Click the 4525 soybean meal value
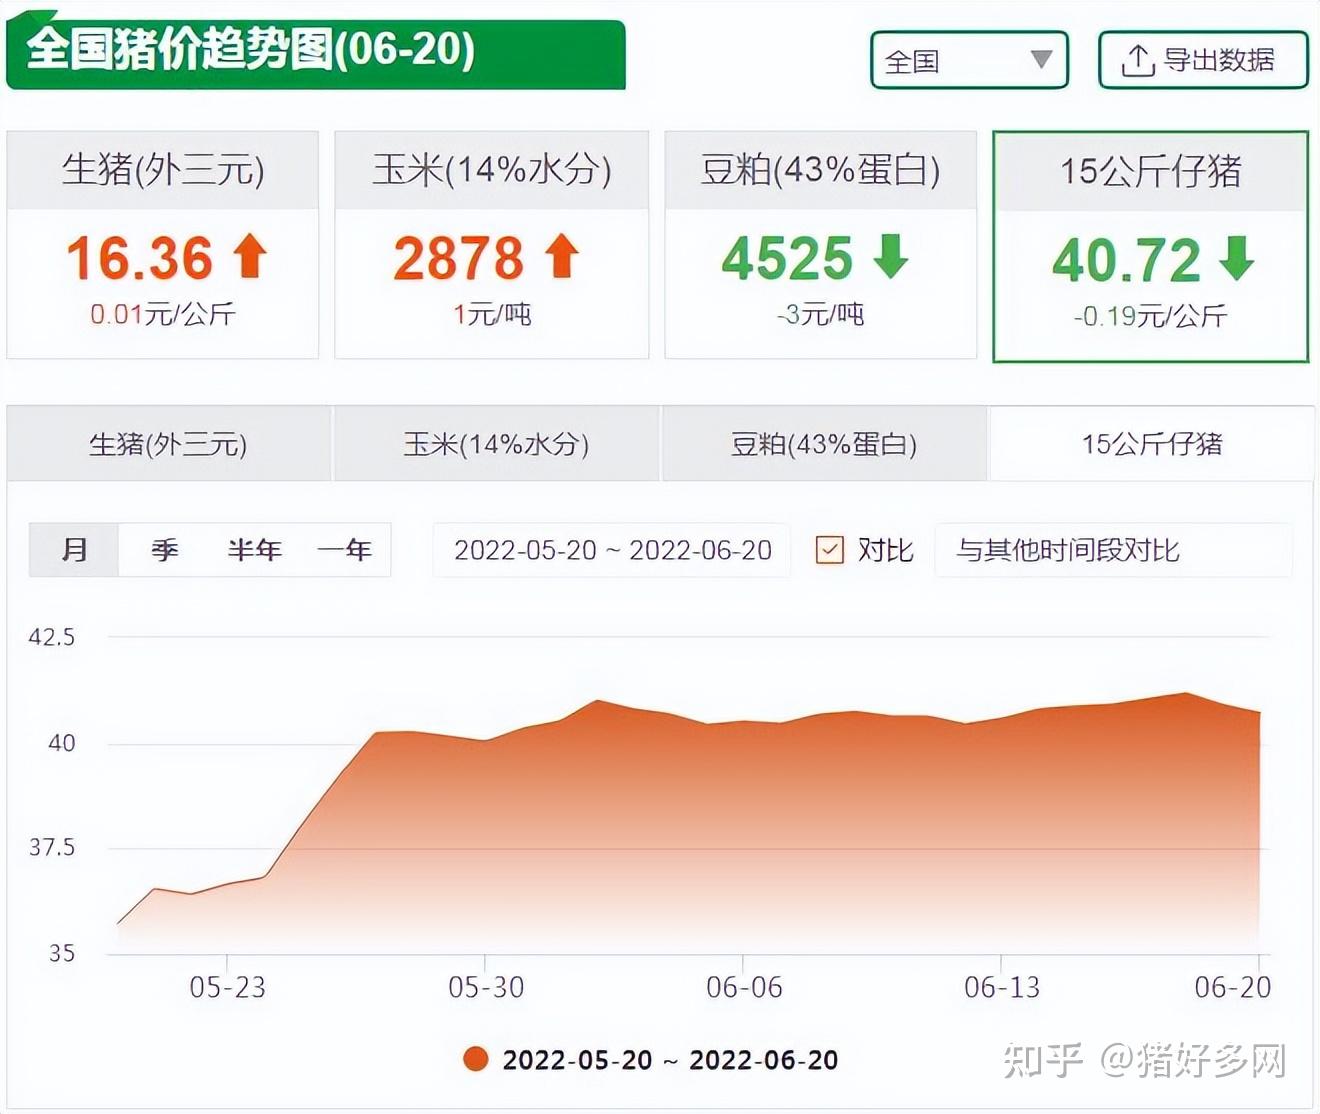Viewport: 1320px width, 1114px height. click(x=787, y=258)
